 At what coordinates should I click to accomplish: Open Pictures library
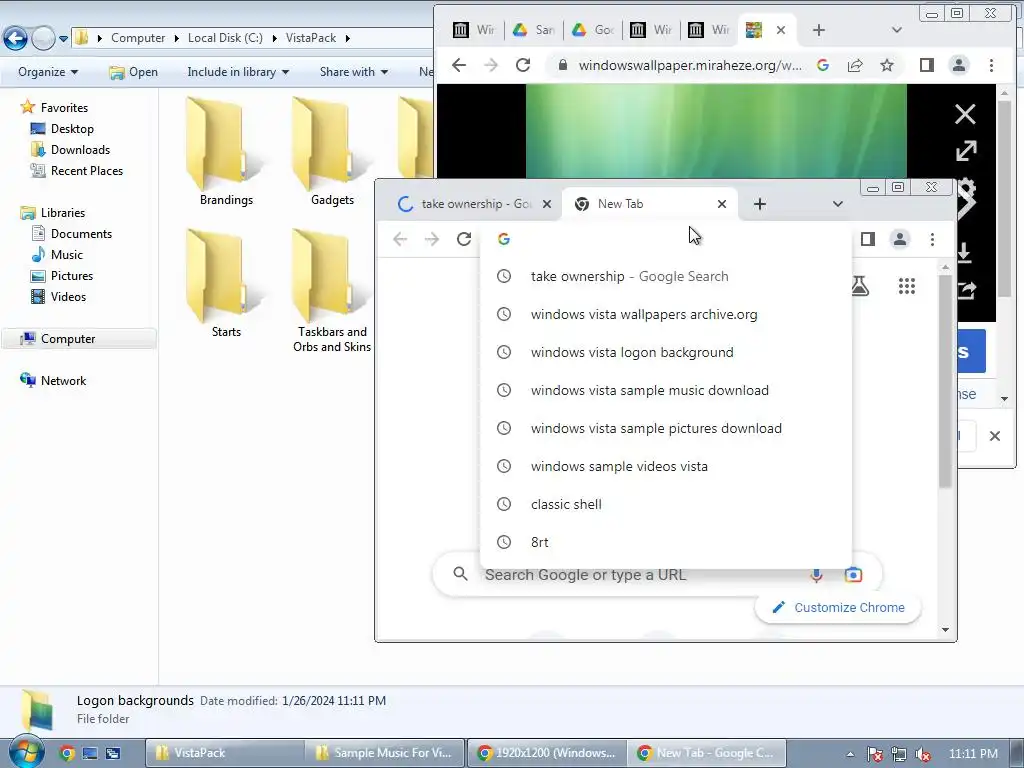pyautogui.click(x=72, y=276)
